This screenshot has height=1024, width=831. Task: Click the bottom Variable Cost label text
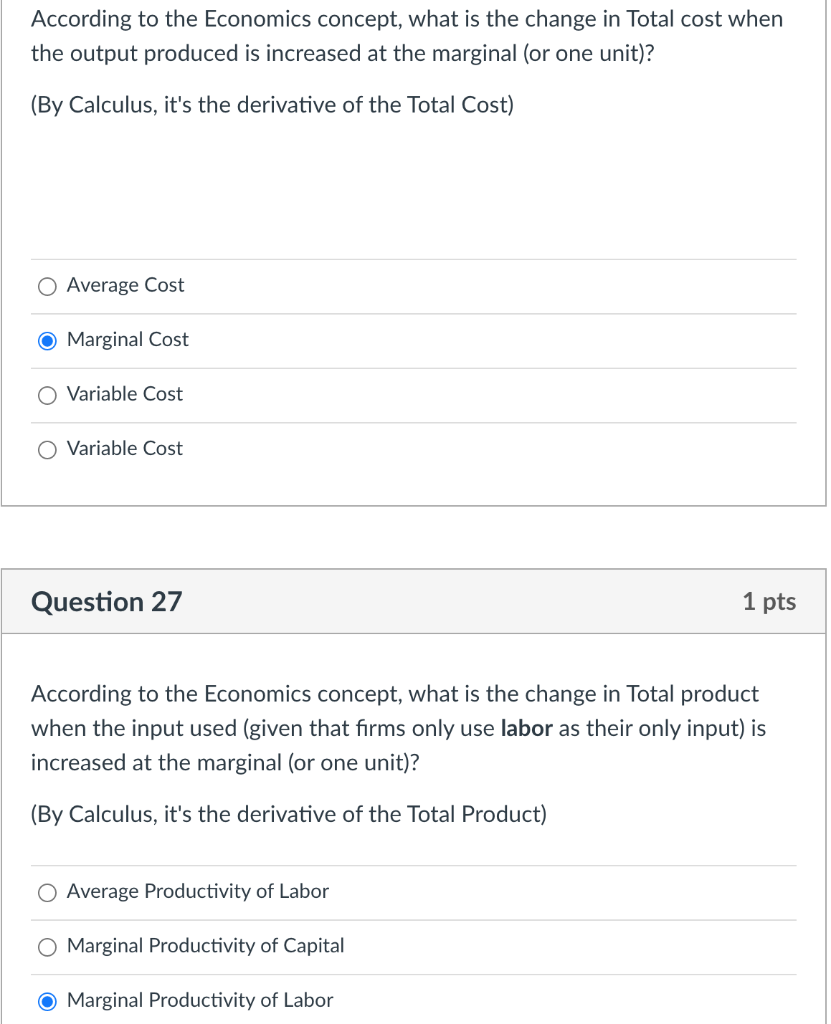coord(125,449)
